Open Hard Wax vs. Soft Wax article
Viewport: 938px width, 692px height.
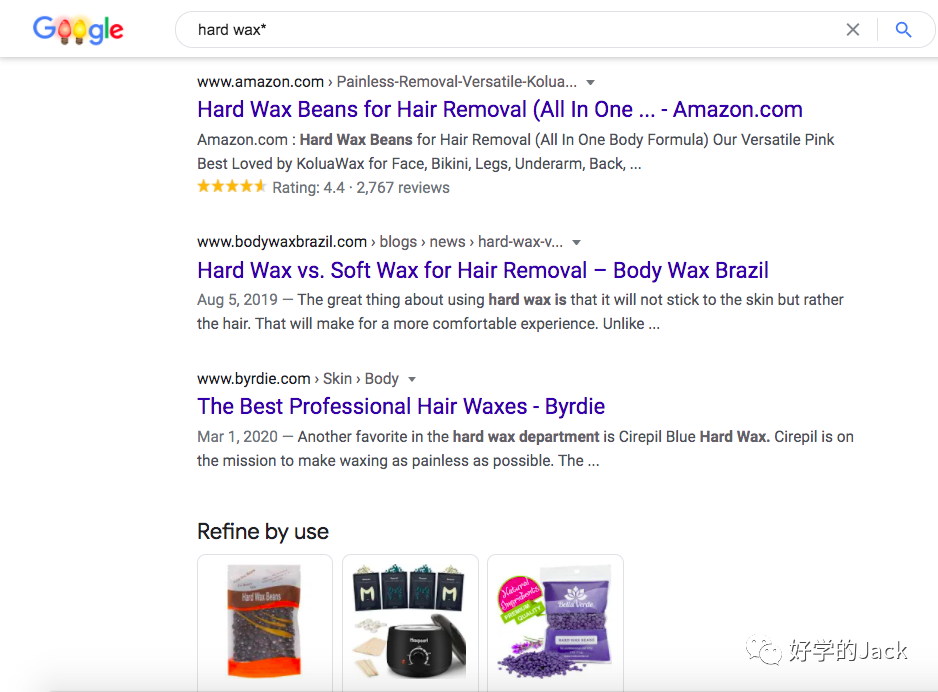(x=483, y=270)
